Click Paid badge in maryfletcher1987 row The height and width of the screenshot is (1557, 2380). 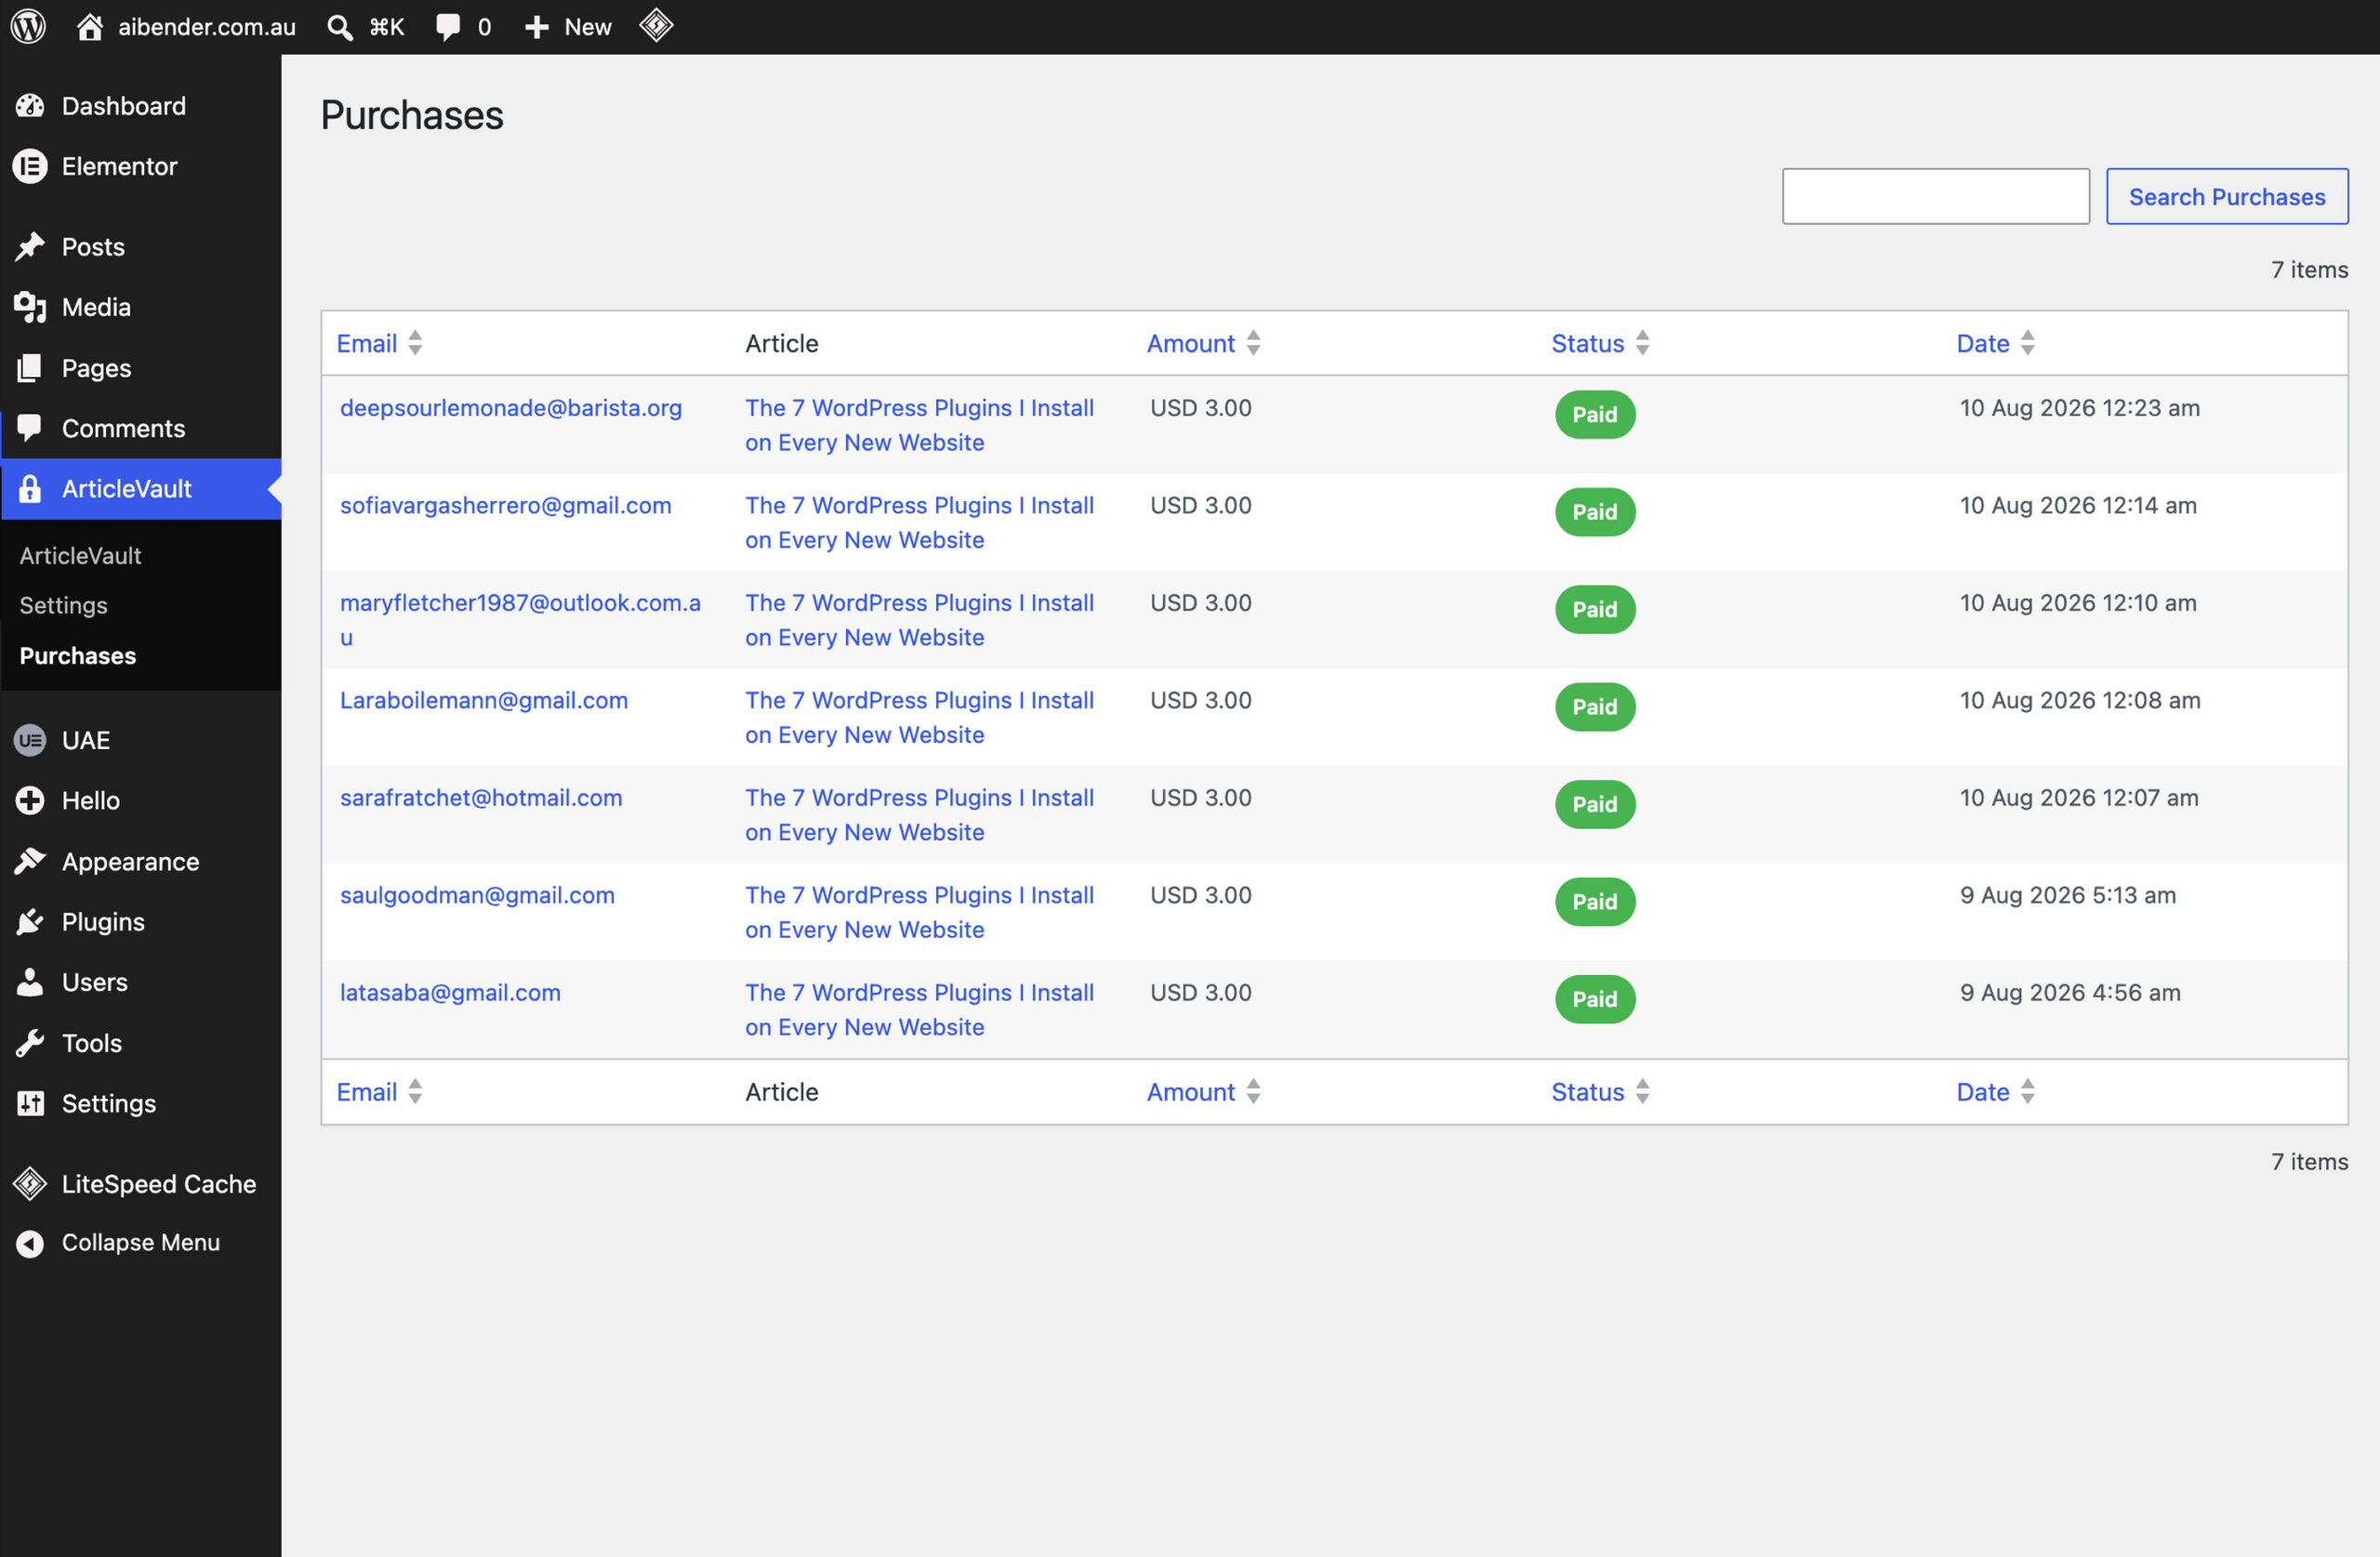[x=1595, y=609]
